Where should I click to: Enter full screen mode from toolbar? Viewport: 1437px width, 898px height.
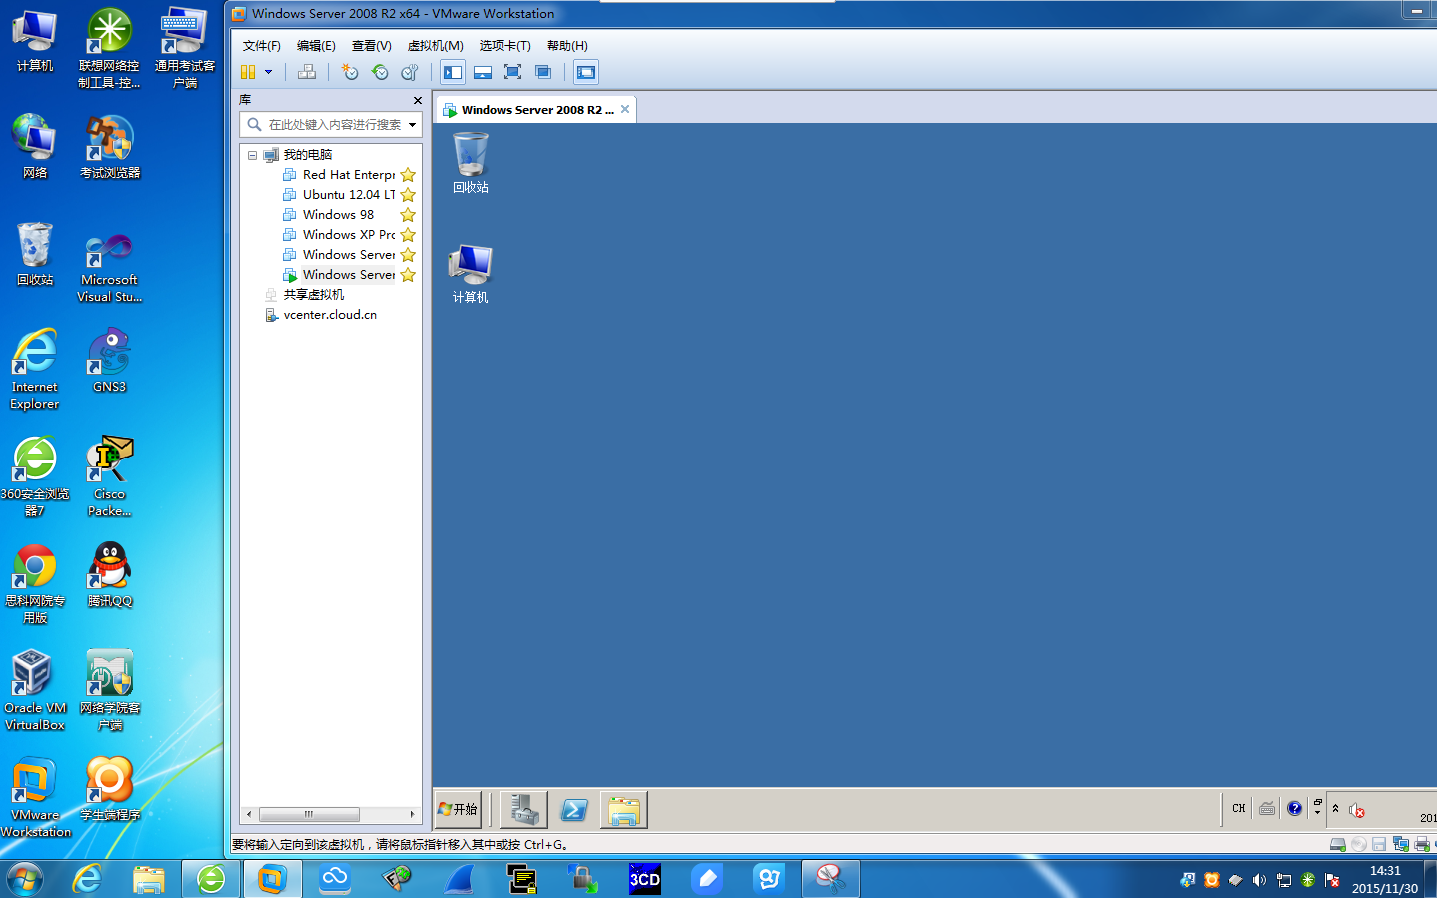coord(513,72)
